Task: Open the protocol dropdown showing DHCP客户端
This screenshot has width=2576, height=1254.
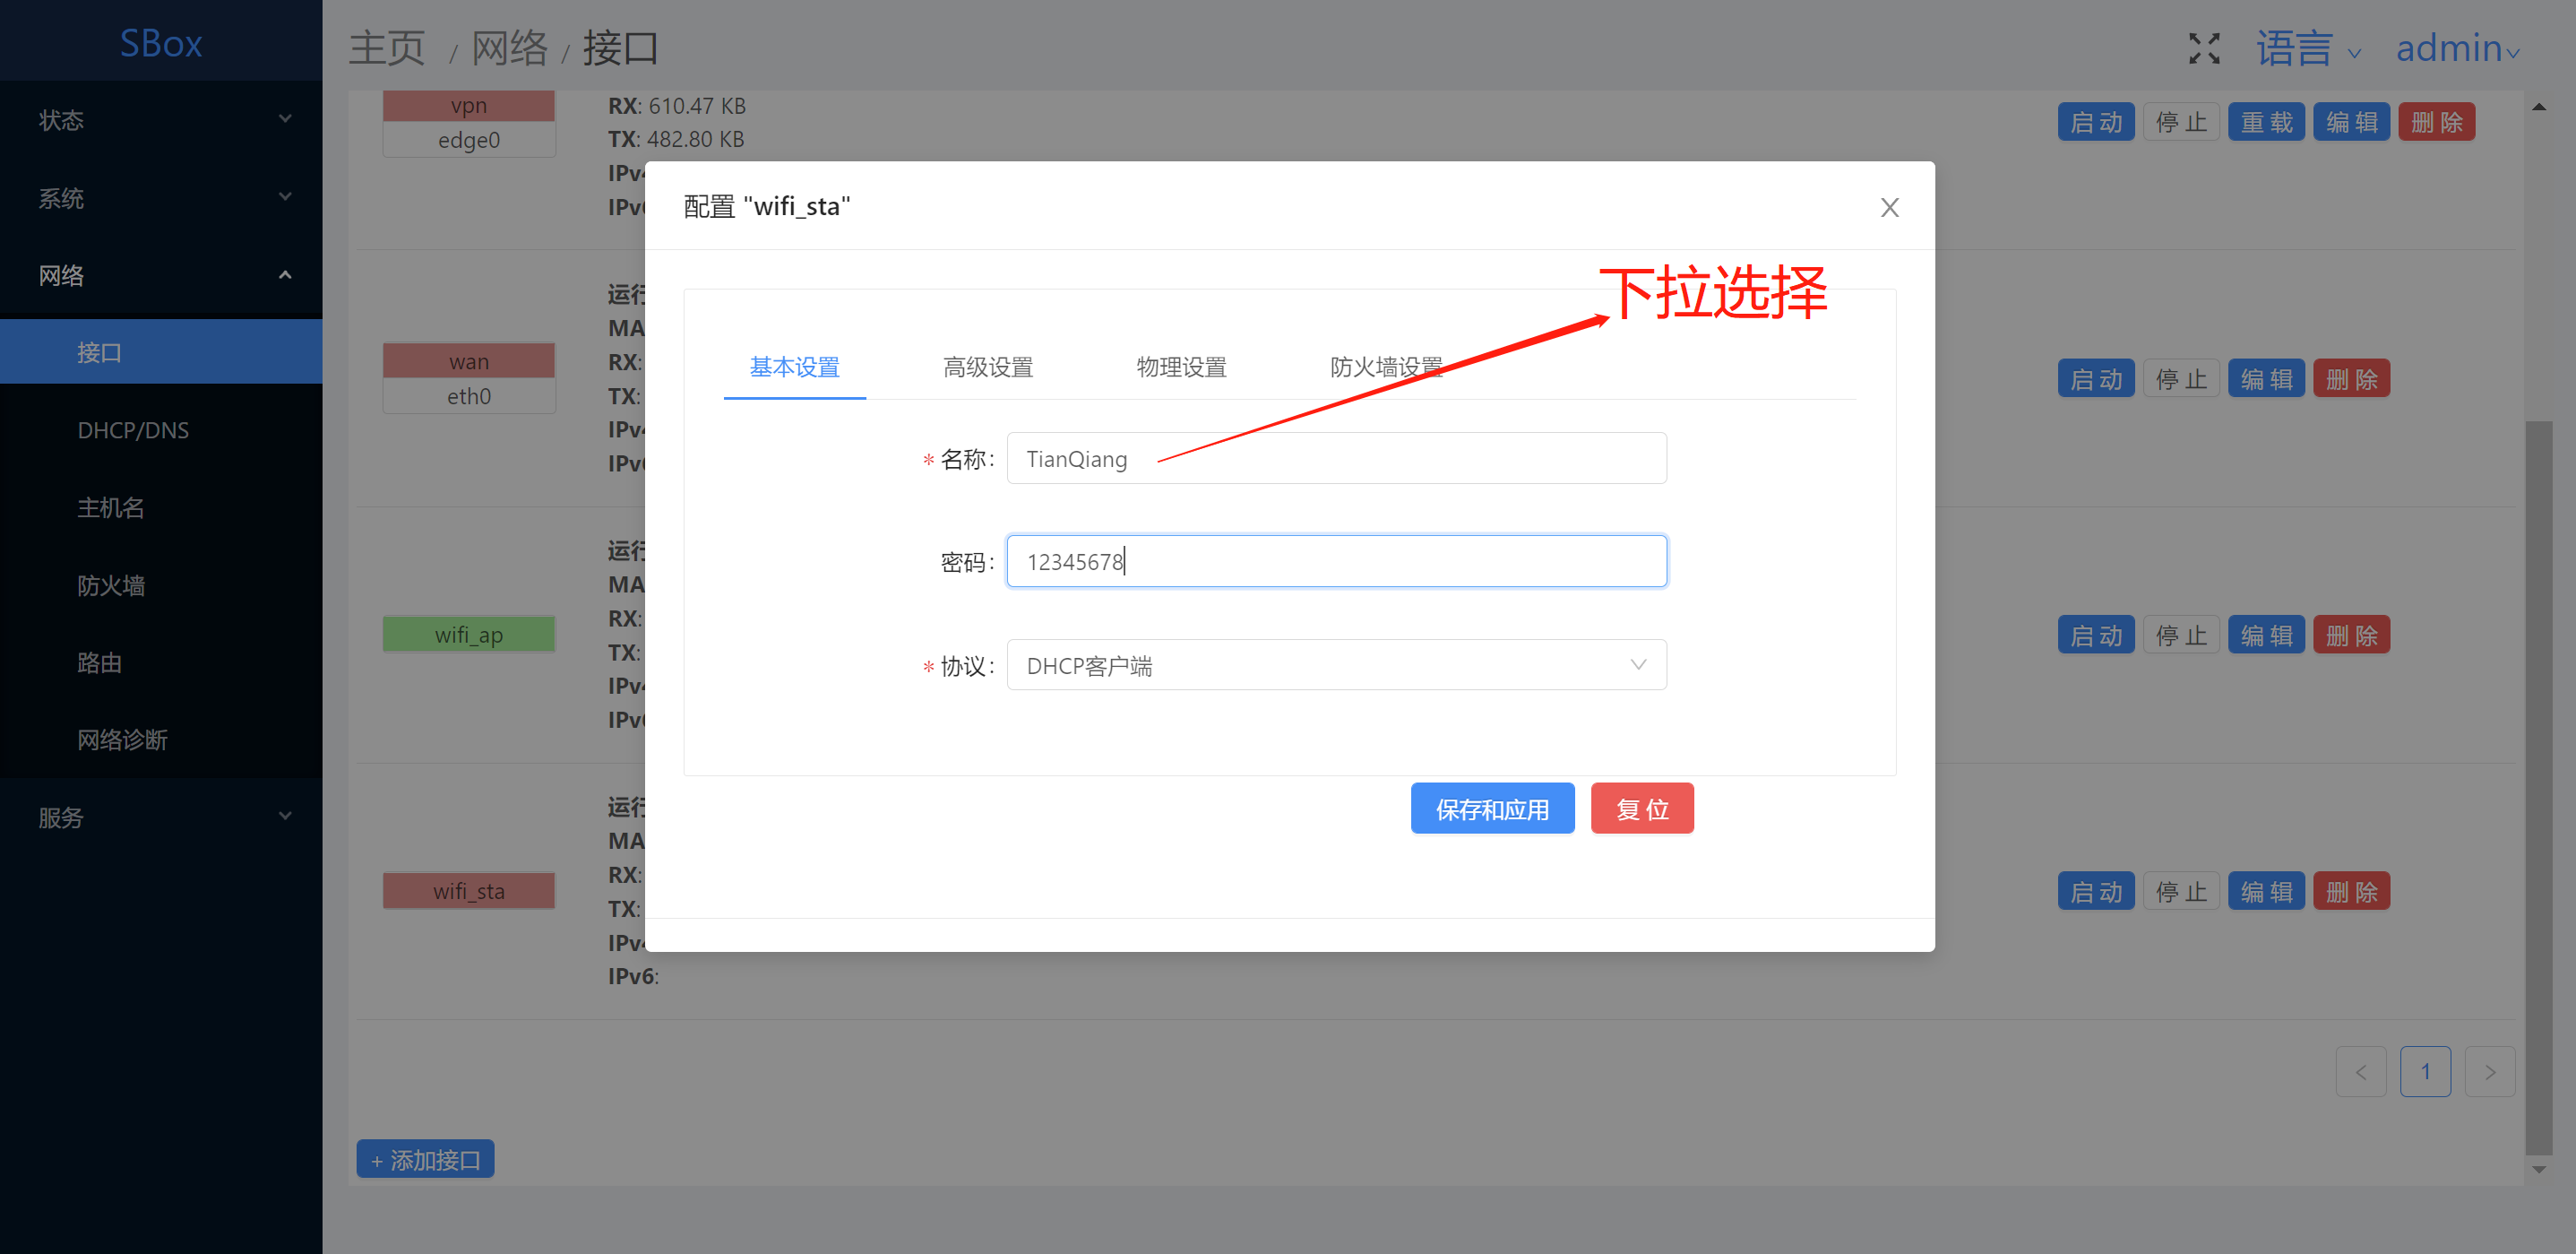Action: pyautogui.click(x=1335, y=665)
